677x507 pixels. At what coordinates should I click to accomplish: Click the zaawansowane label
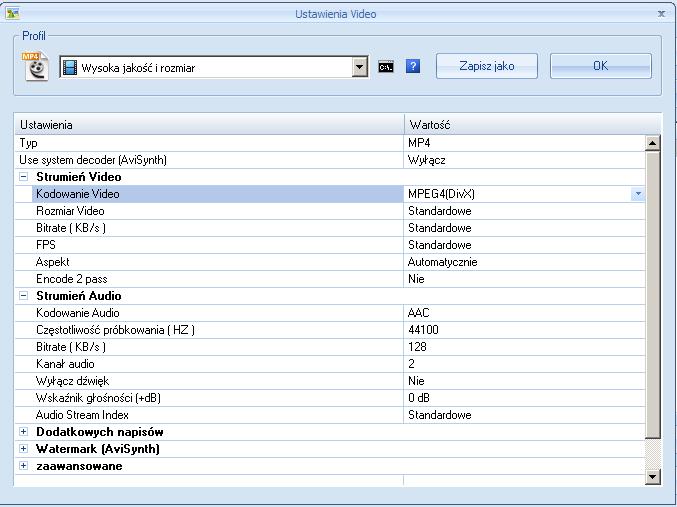79,466
